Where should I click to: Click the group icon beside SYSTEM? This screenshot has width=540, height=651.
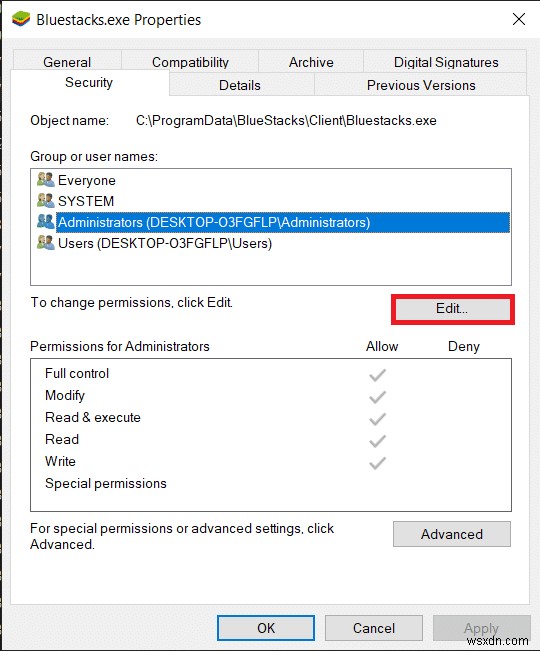(x=46, y=201)
